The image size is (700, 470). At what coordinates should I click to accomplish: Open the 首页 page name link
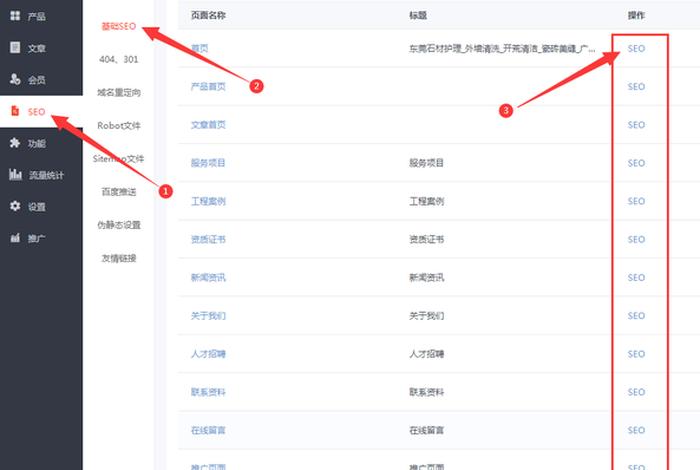[x=200, y=48]
